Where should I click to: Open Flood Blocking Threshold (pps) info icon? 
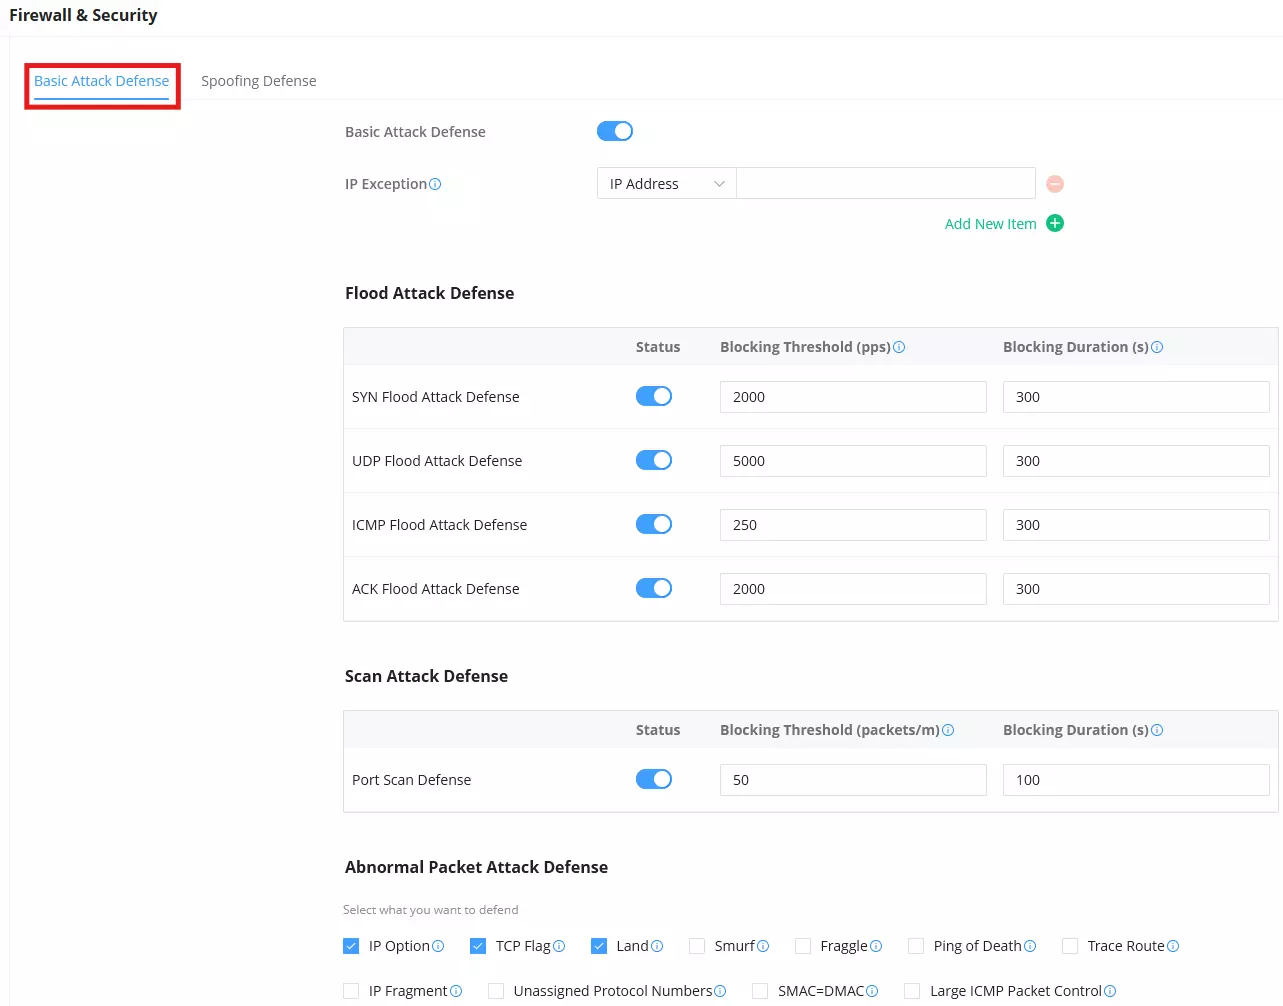tap(899, 347)
